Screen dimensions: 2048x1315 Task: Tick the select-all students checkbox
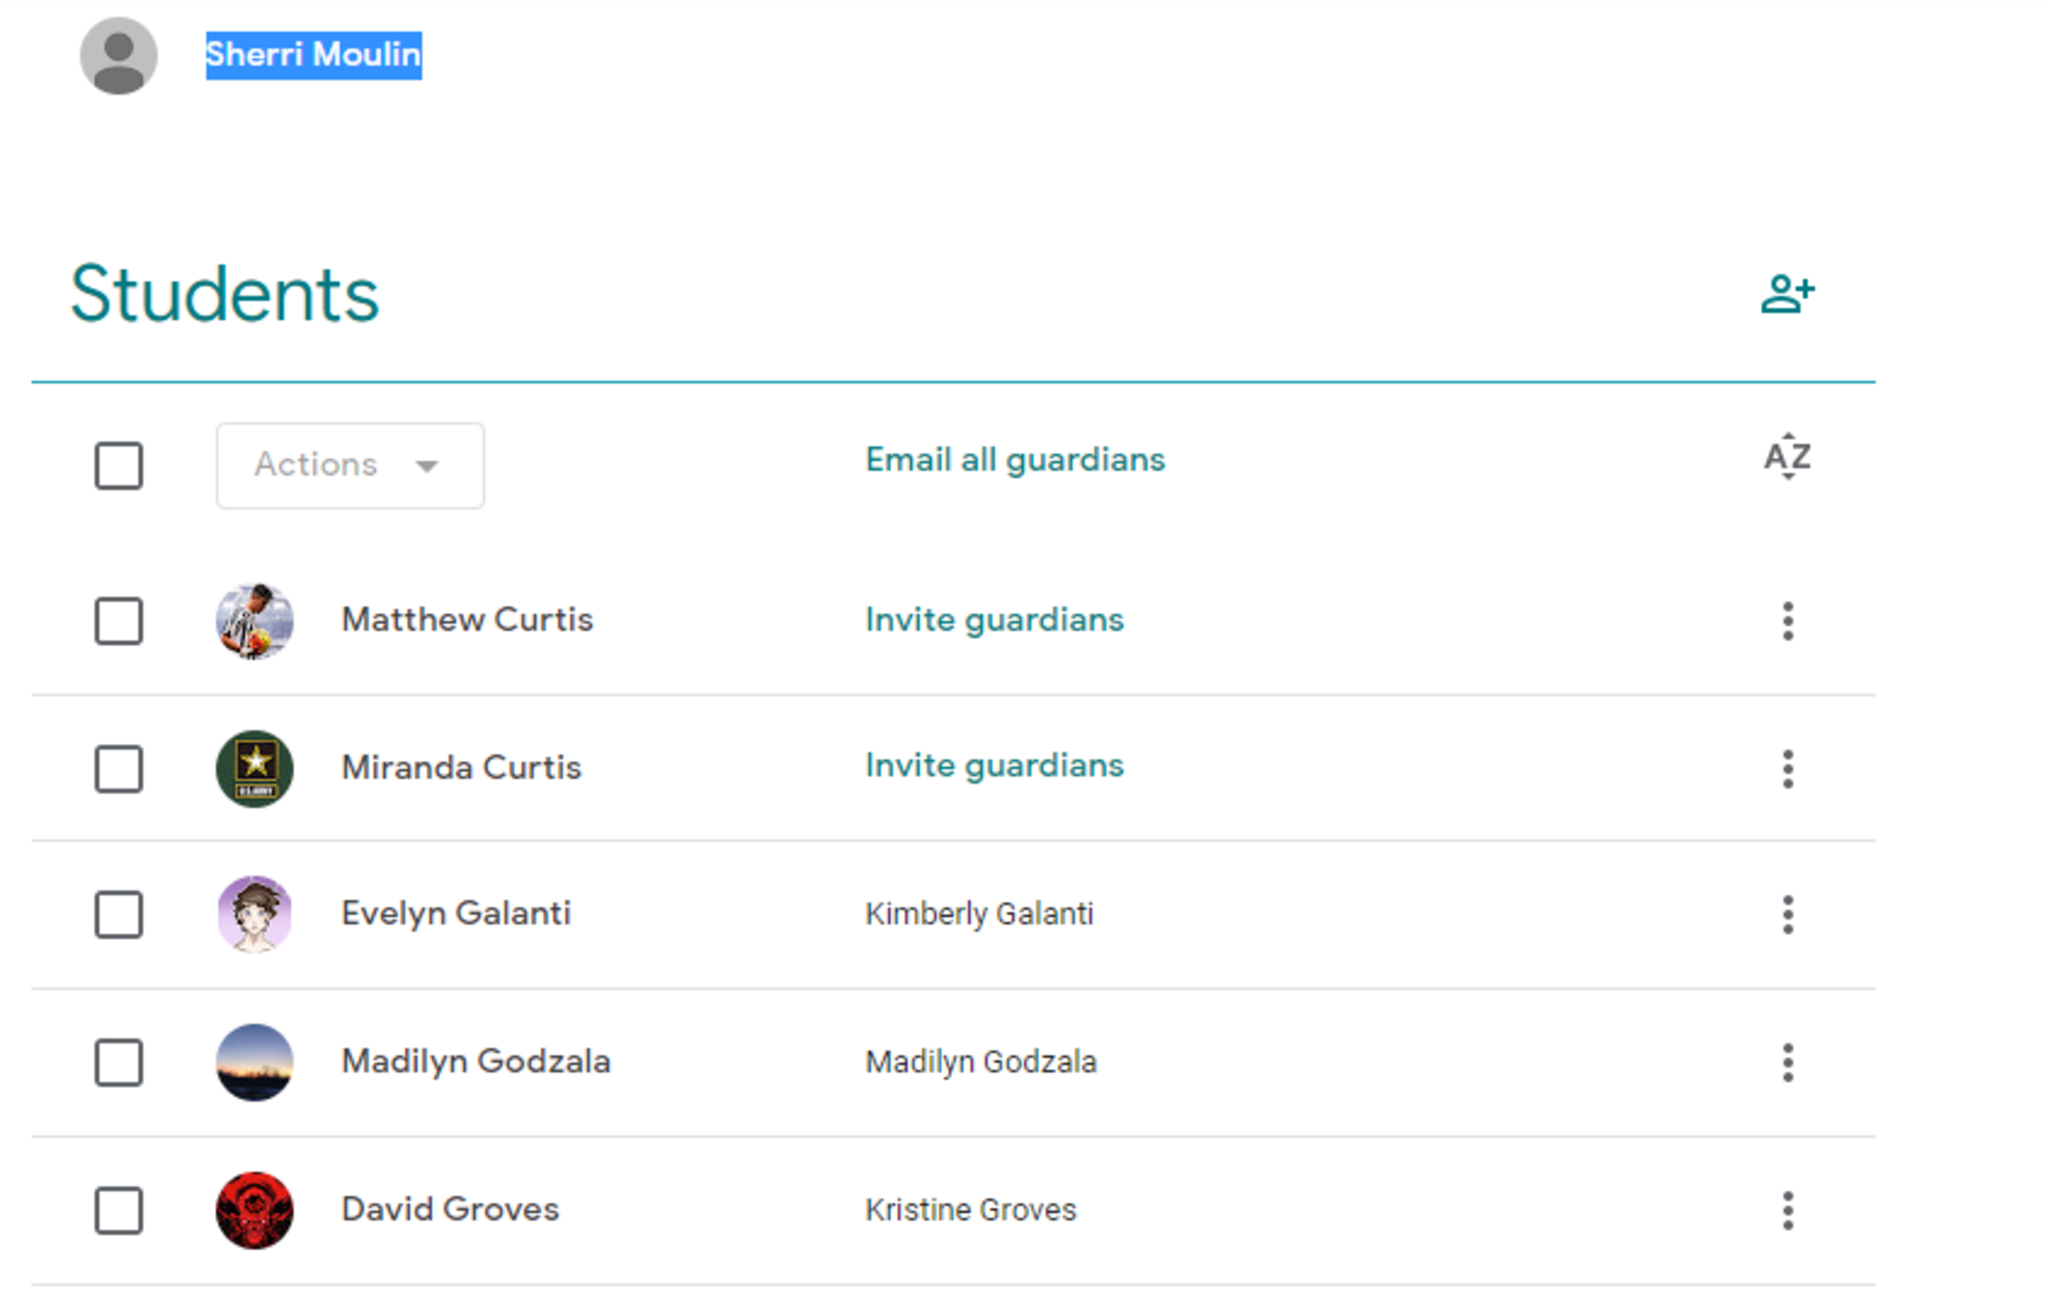118,466
